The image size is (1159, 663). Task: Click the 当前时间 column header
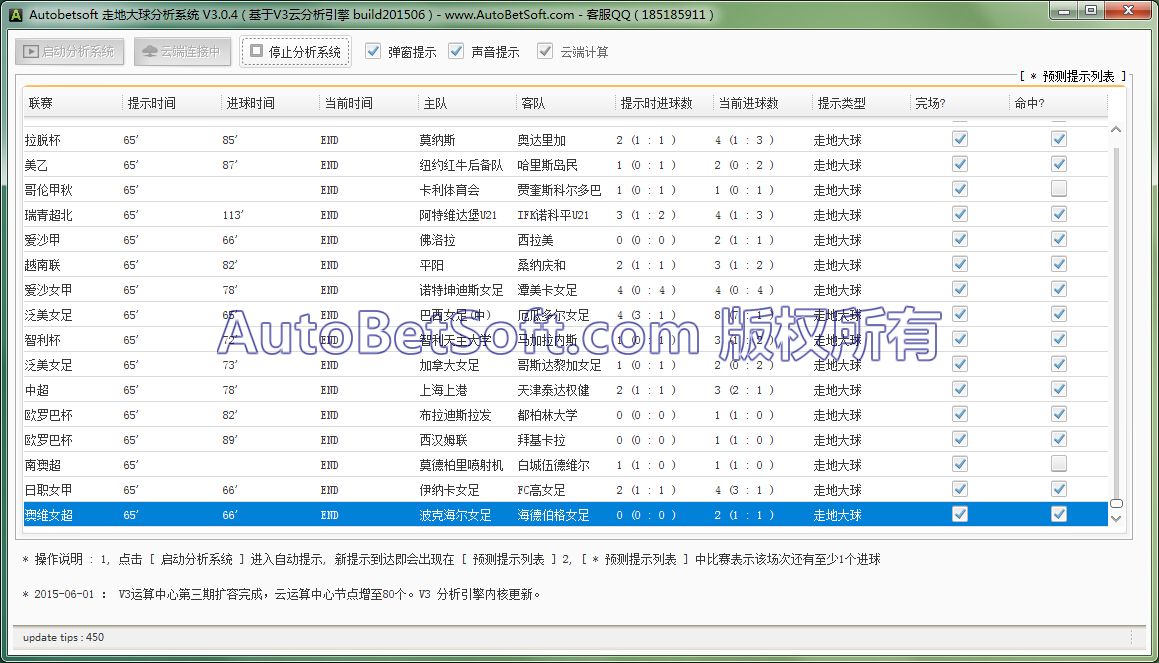pyautogui.click(x=369, y=103)
